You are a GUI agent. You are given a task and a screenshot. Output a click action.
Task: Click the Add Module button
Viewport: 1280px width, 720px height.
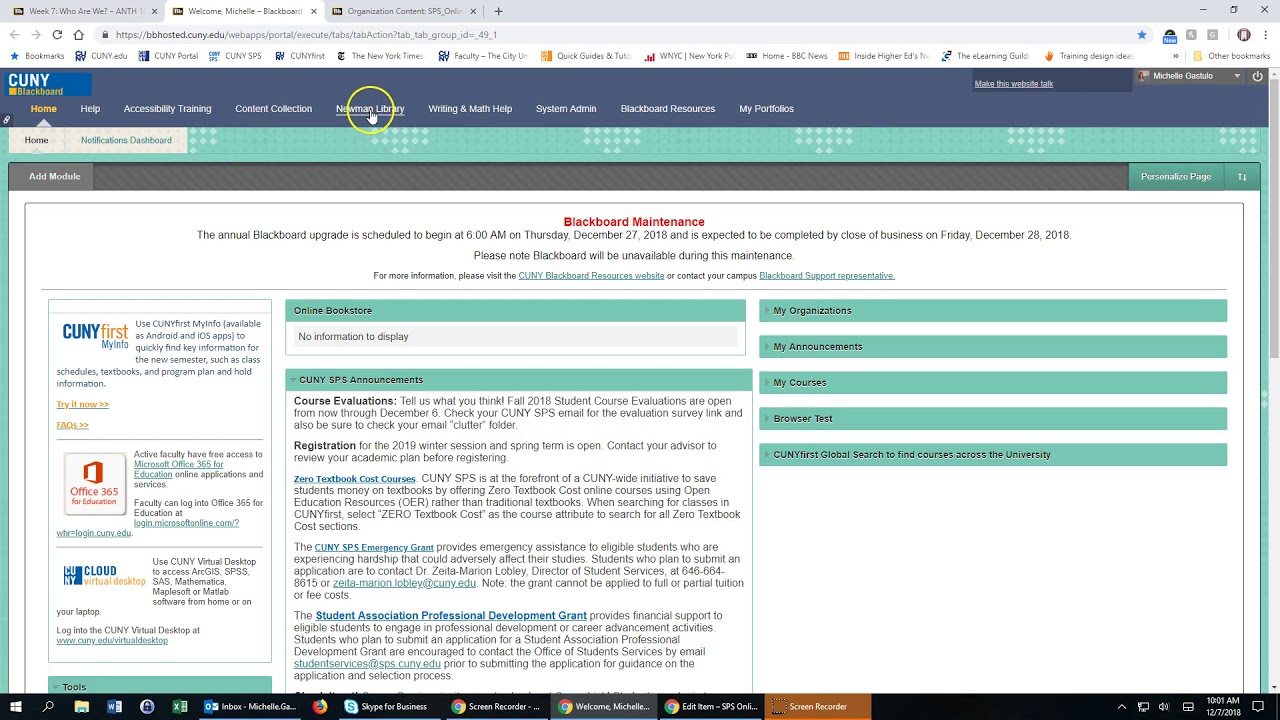[x=54, y=177]
